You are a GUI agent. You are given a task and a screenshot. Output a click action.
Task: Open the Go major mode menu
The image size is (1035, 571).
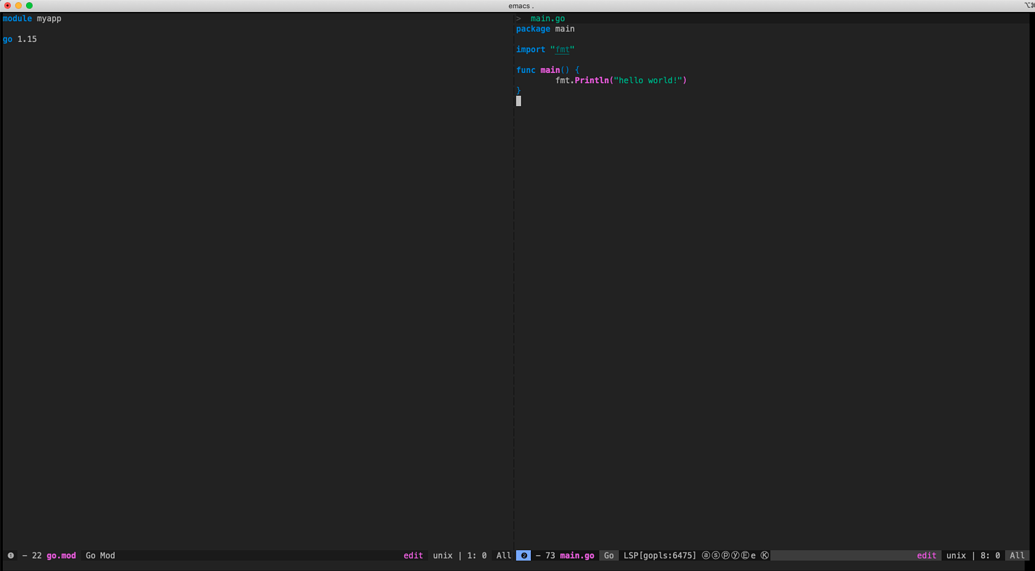click(x=609, y=556)
